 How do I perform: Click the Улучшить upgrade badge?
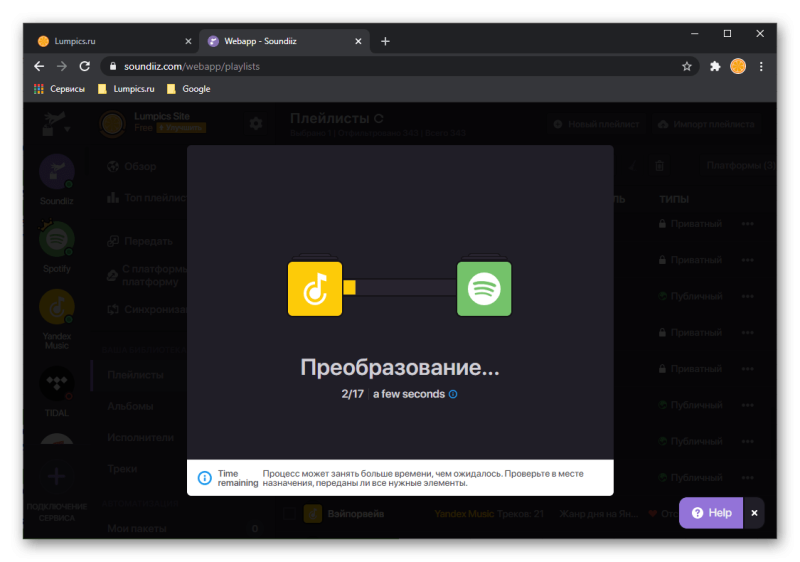pyautogui.click(x=181, y=128)
